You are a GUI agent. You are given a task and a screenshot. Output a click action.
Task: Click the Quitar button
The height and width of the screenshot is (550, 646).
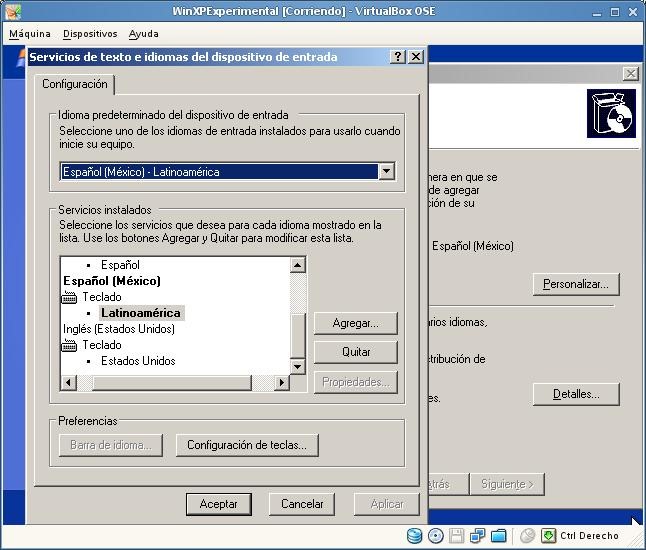pyautogui.click(x=356, y=352)
